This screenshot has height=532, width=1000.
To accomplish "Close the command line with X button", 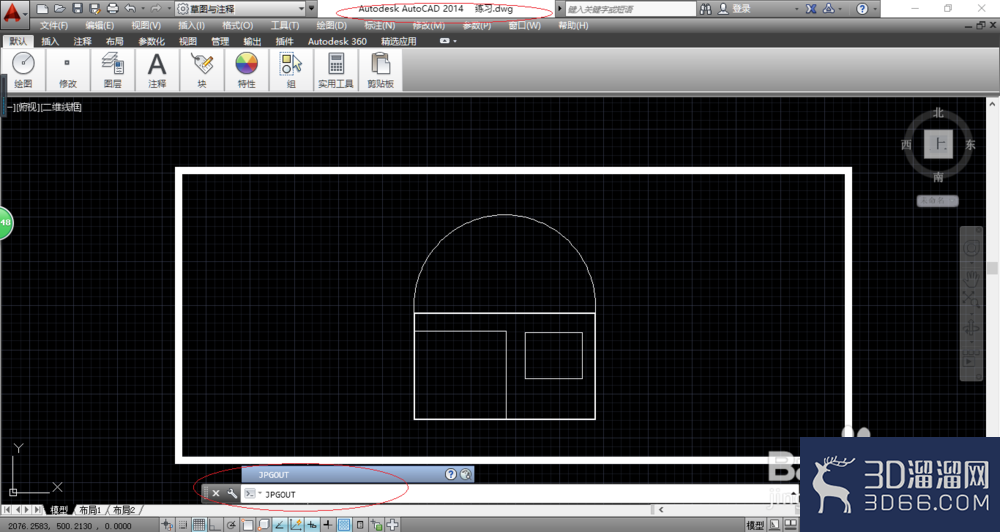I will [216, 493].
